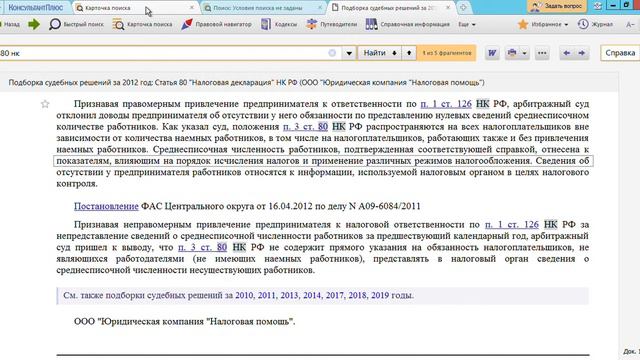Expand the Еще toolbar menu

(467, 24)
